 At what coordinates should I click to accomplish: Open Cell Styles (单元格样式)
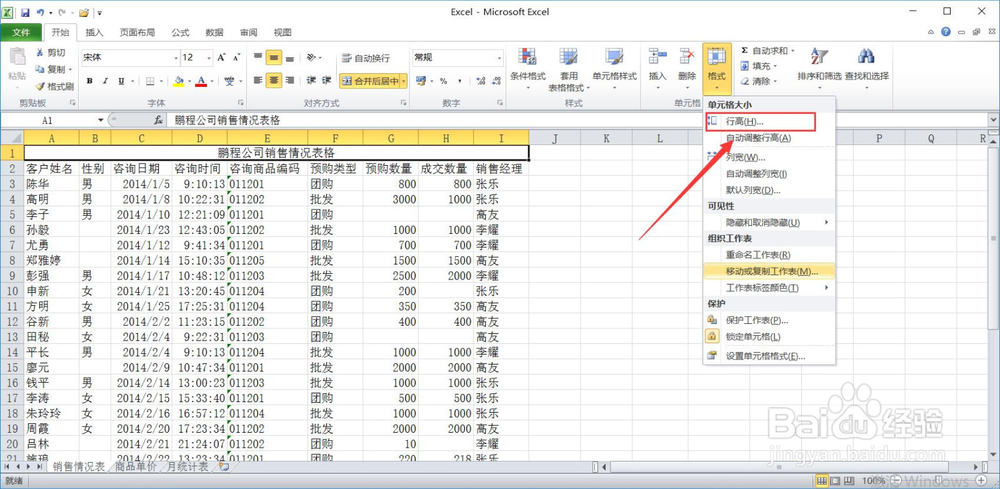point(614,69)
